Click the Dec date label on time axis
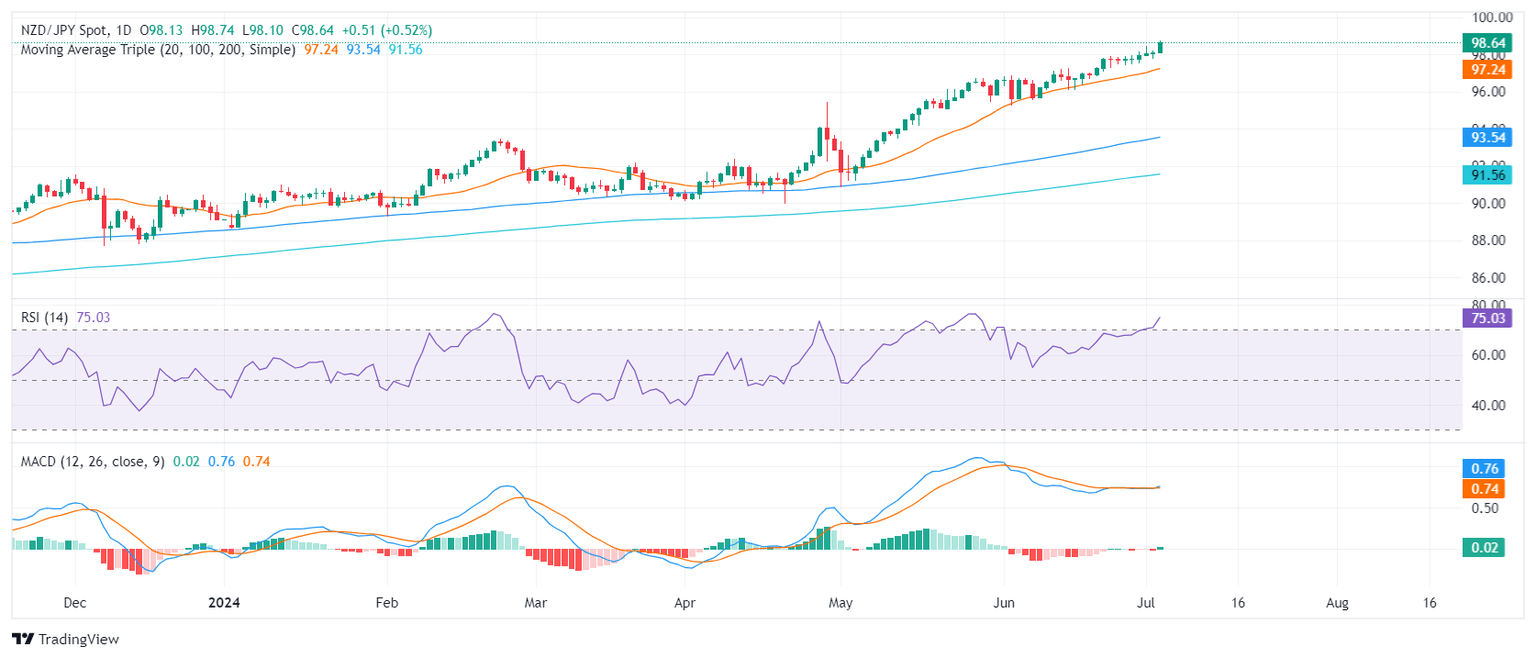 pyautogui.click(x=76, y=604)
